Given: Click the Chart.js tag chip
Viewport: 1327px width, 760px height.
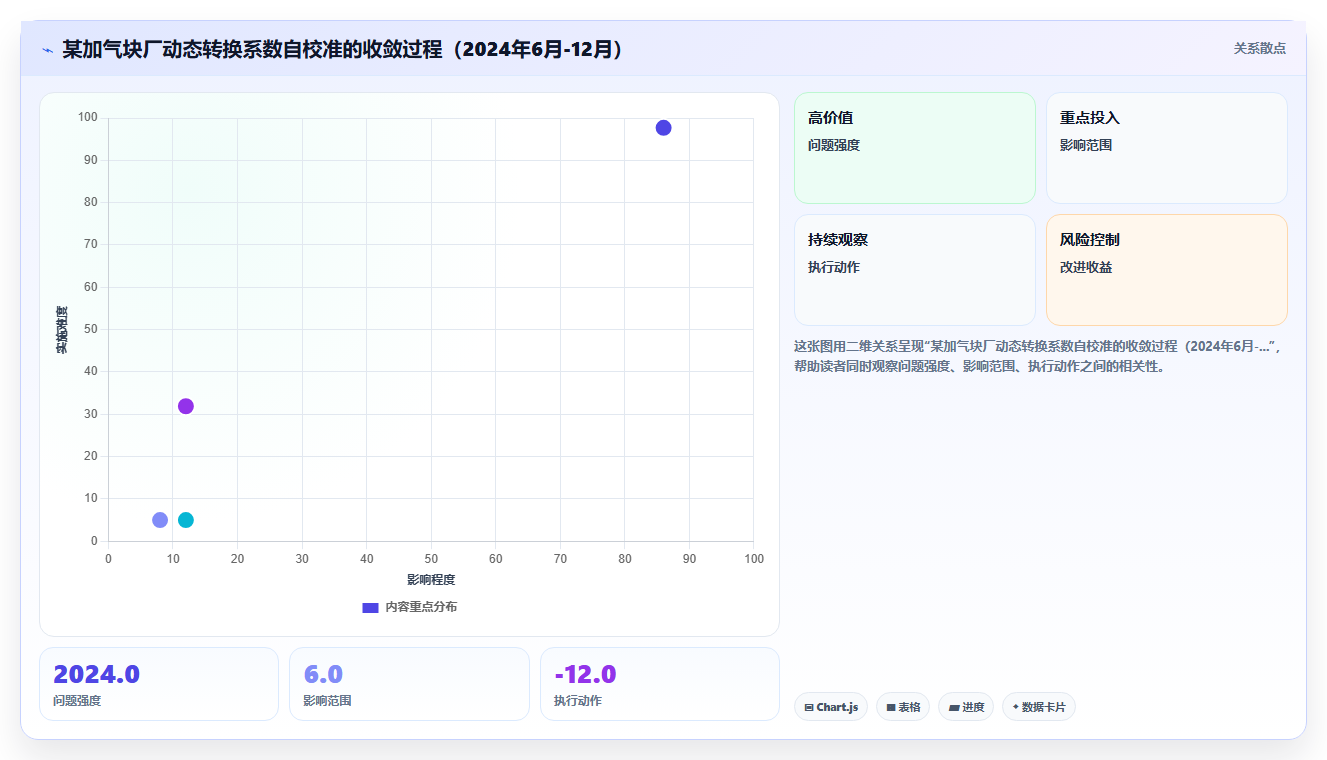Looking at the screenshot, I should [x=830, y=707].
